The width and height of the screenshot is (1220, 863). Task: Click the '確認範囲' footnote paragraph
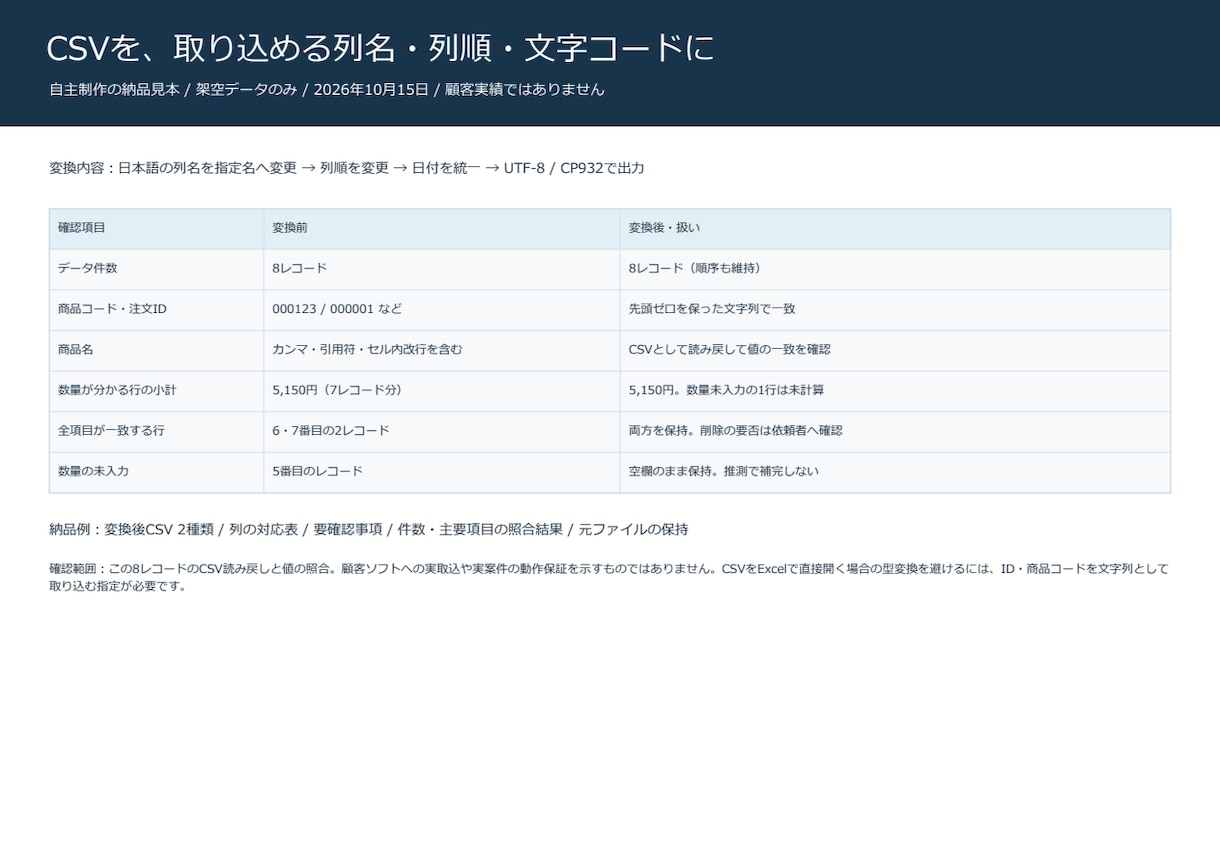pos(609,577)
